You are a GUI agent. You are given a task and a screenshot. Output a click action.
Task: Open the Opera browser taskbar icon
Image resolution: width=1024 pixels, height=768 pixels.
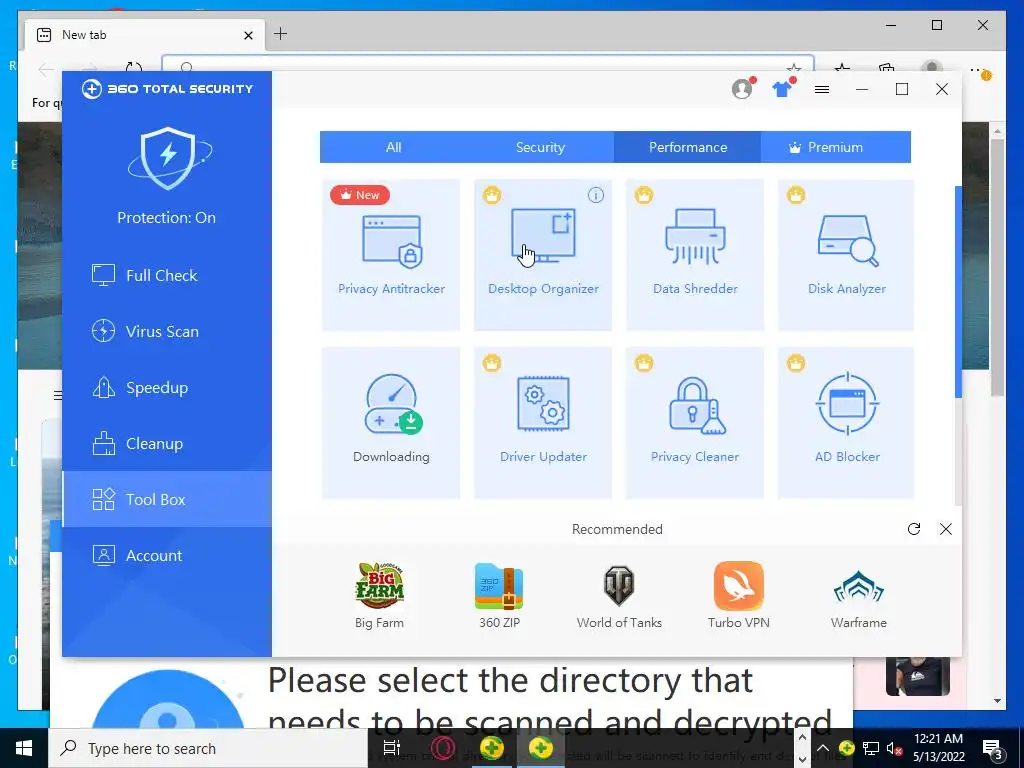pos(442,748)
